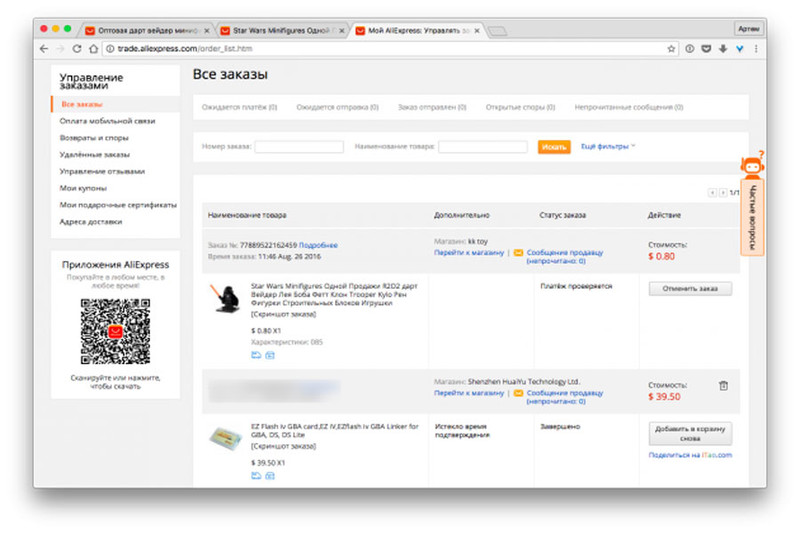
Task: Click the downloads arrow extension icon
Action: coord(723,48)
